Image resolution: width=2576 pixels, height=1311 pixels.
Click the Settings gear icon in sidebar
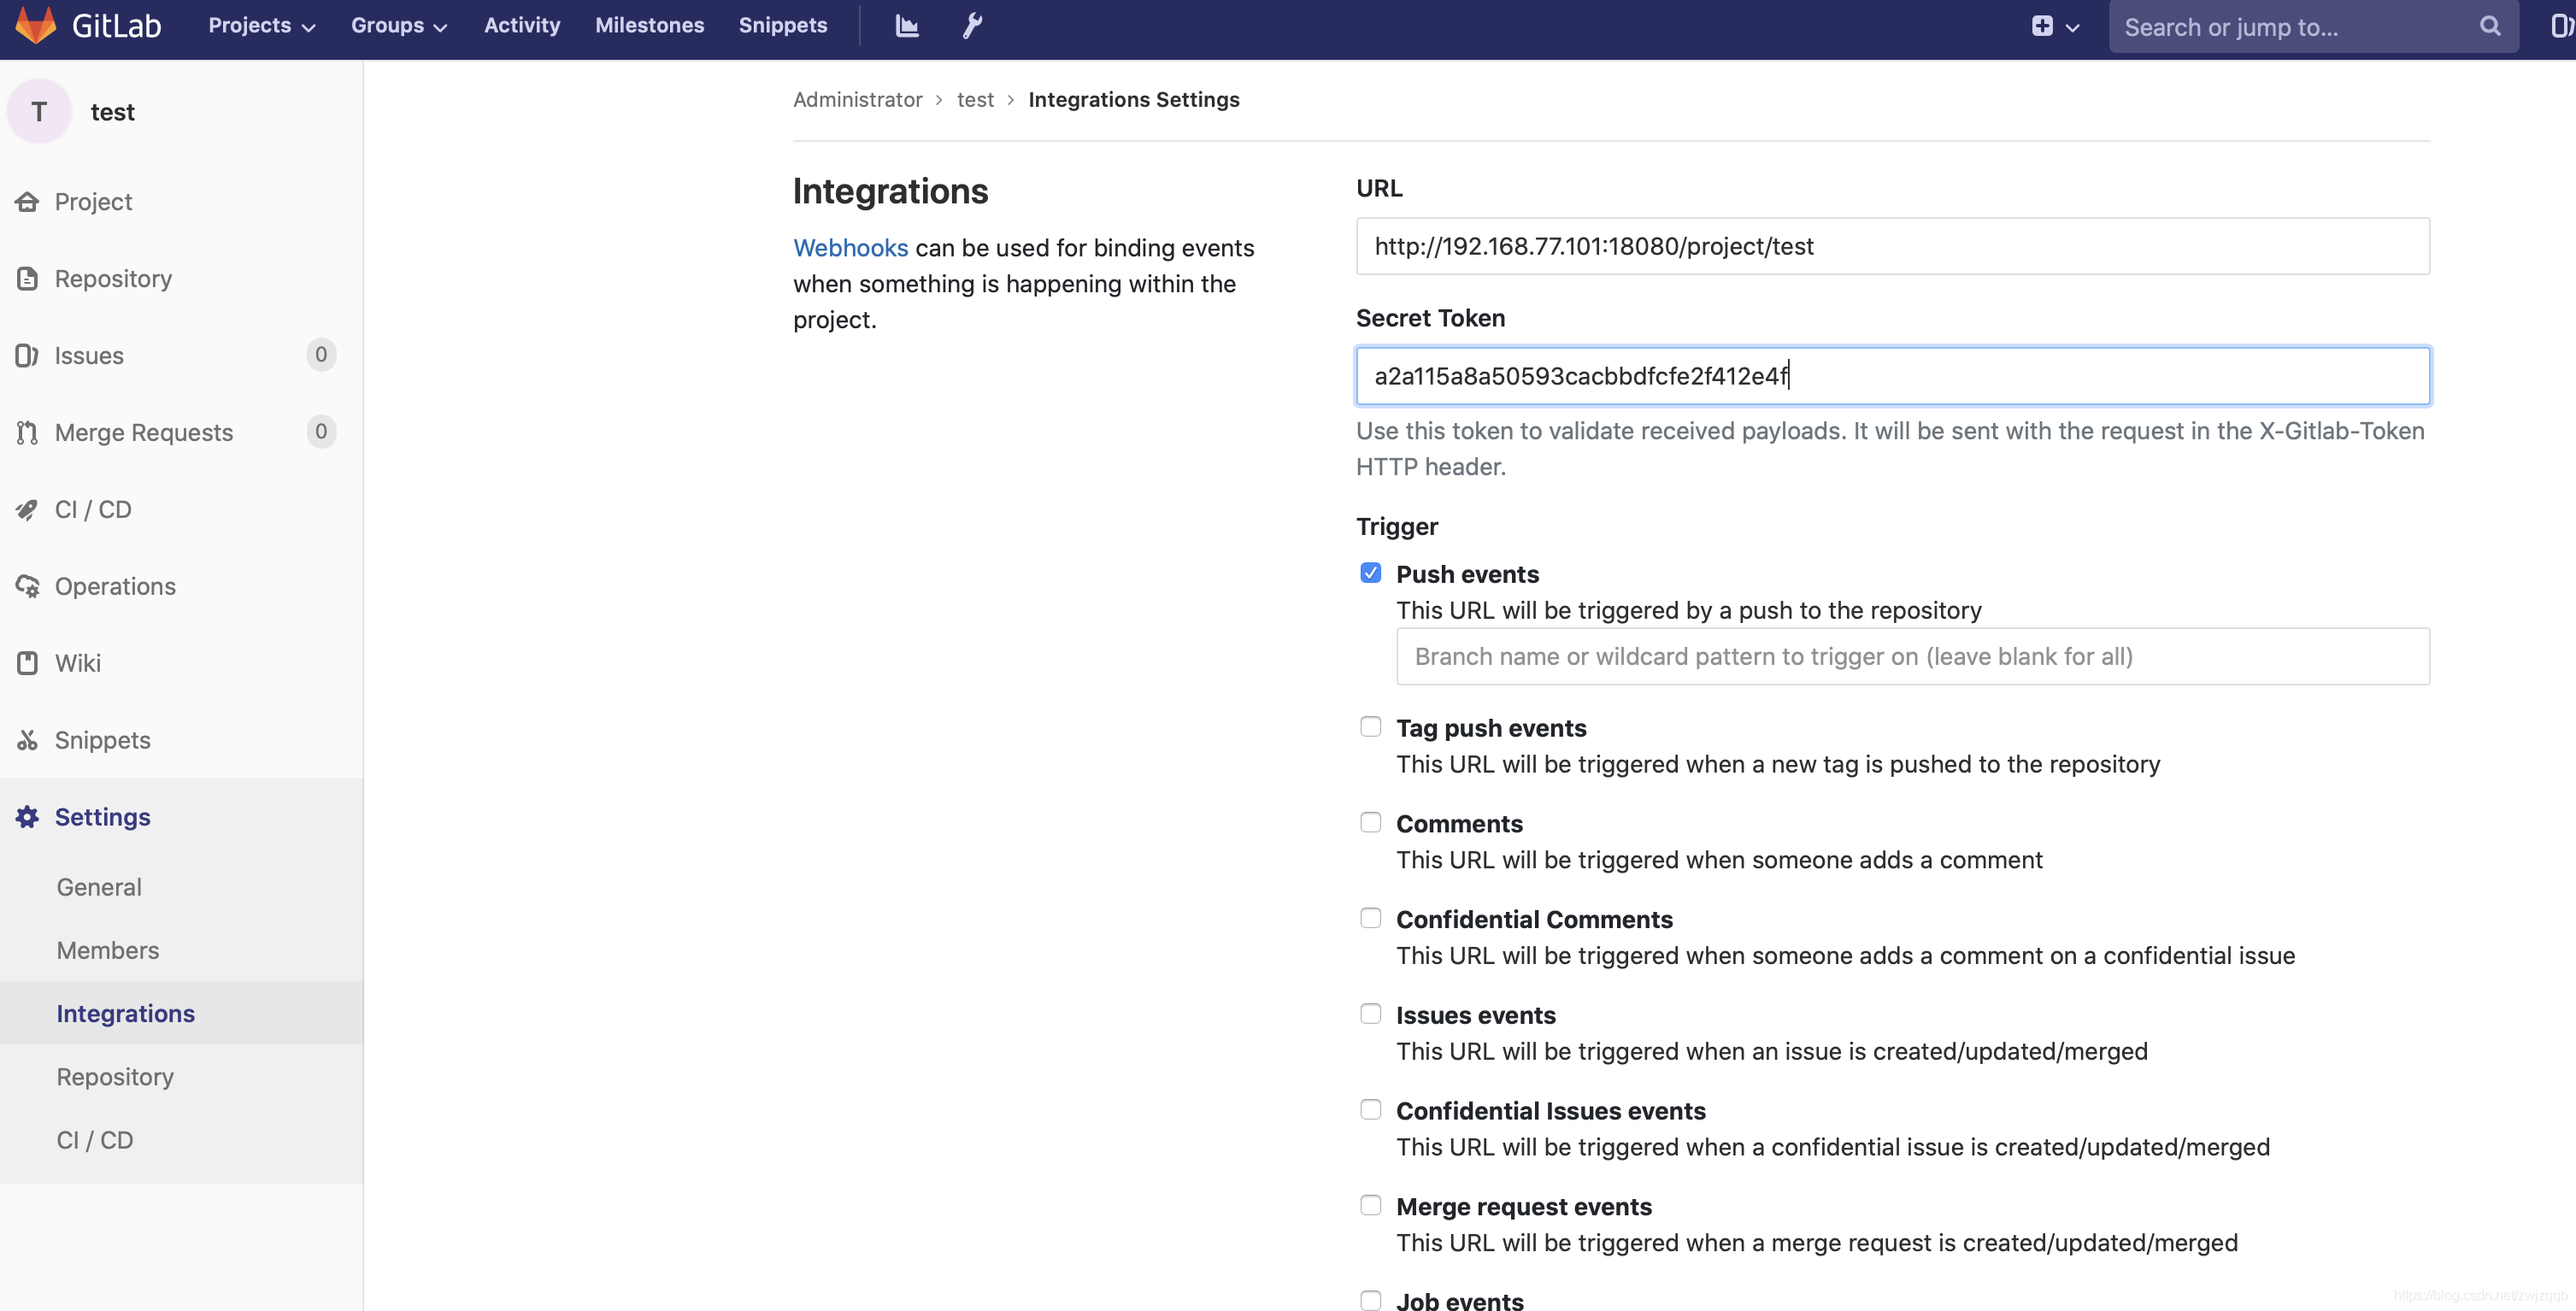[27, 817]
